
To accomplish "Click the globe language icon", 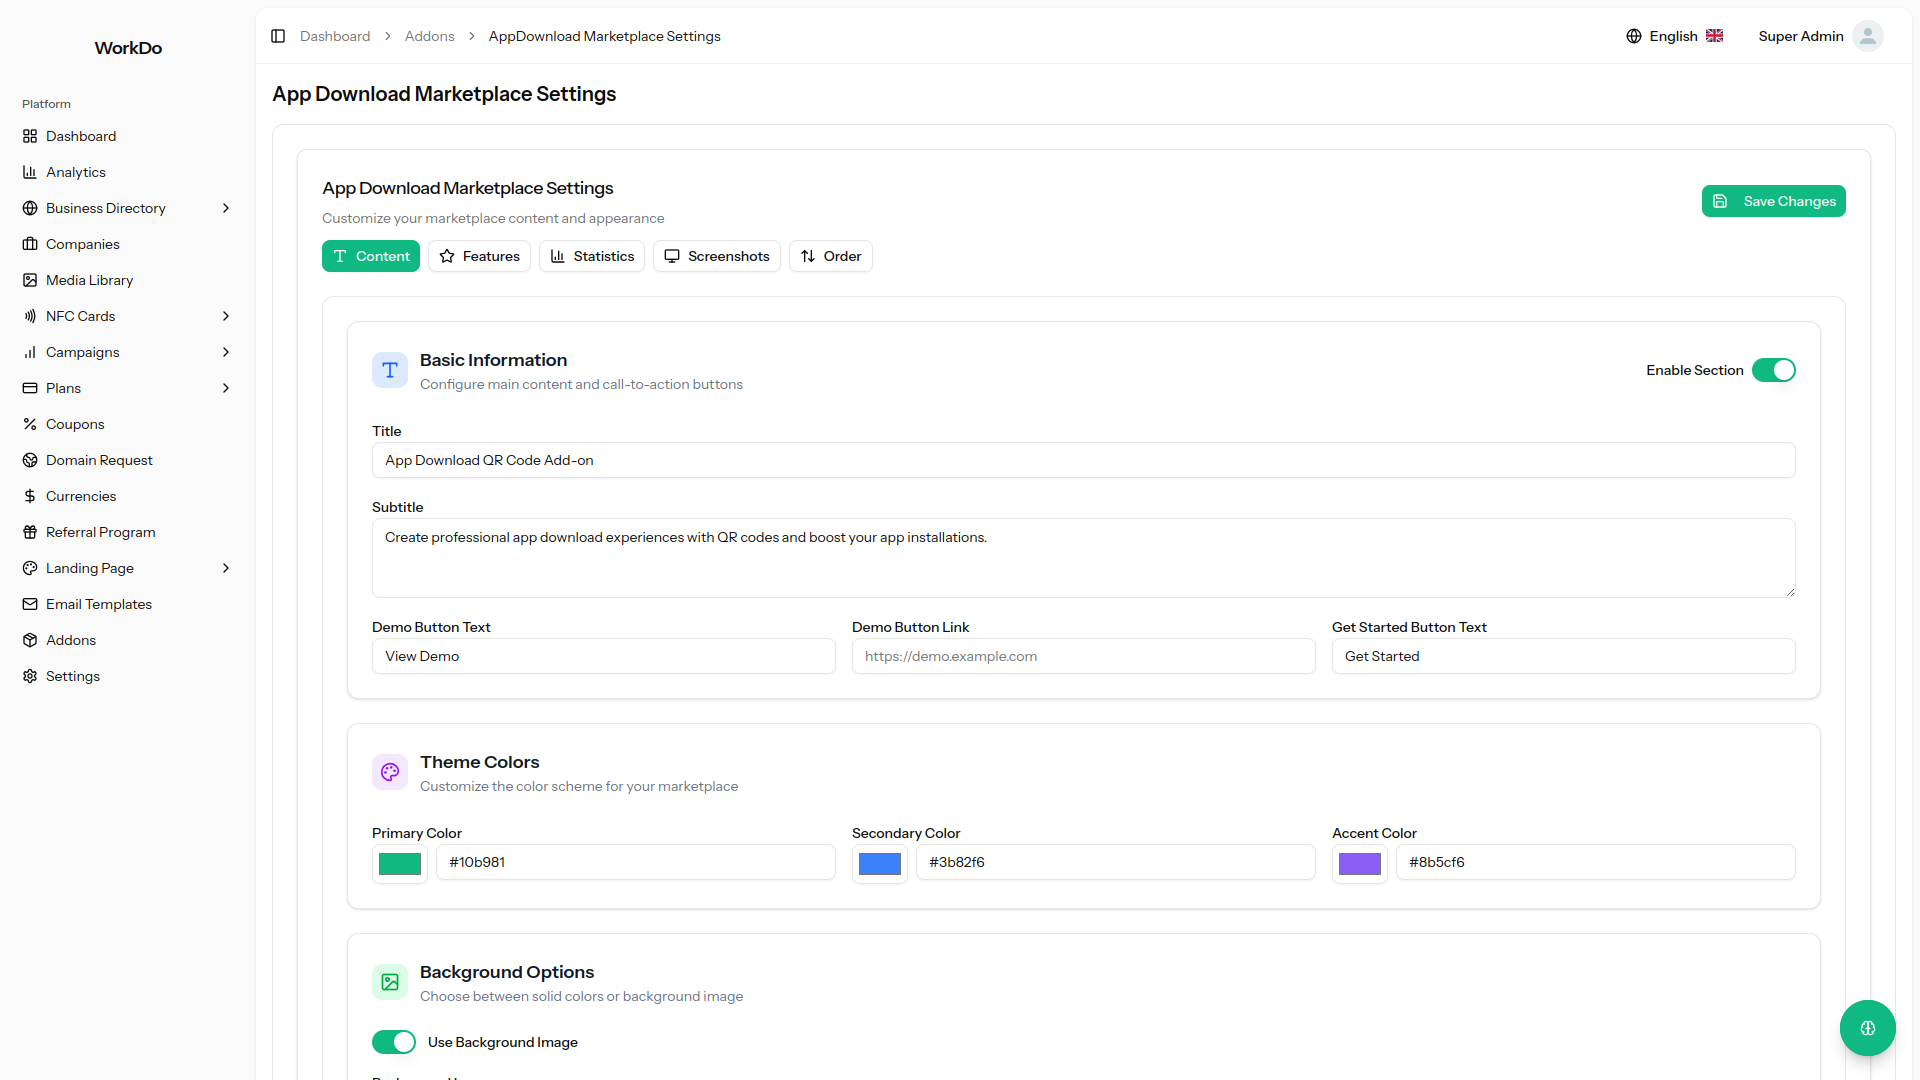I will (x=1634, y=36).
